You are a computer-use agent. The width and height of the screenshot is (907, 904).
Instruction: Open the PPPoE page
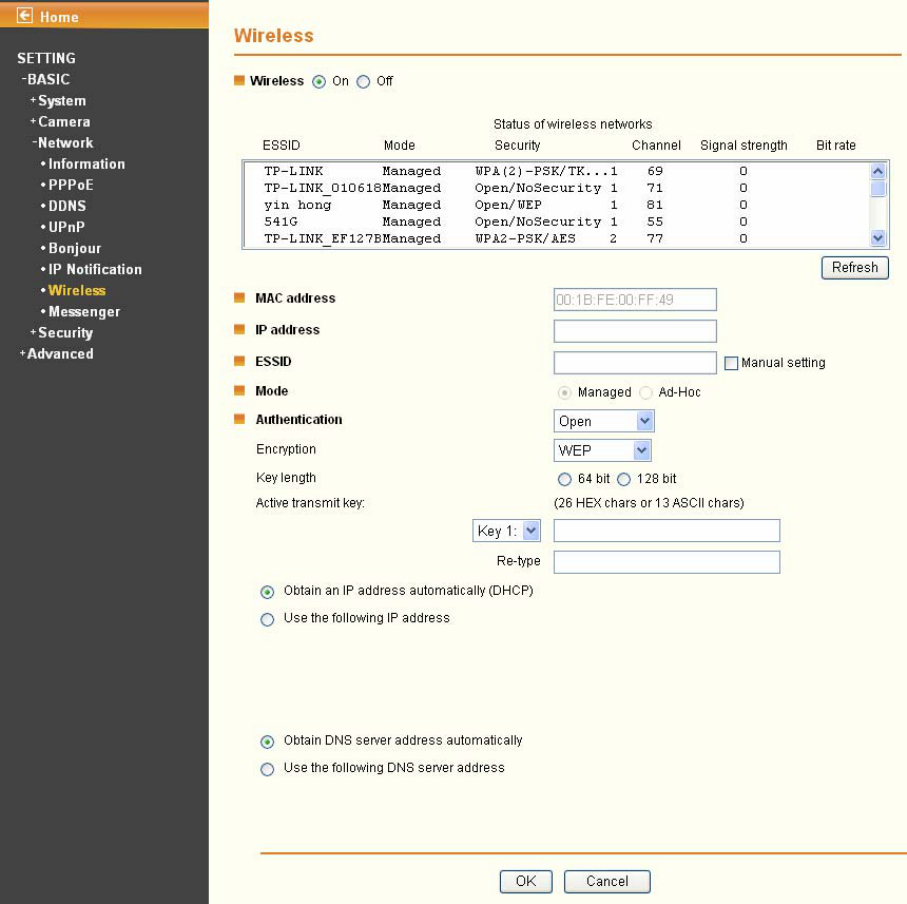pos(71,185)
